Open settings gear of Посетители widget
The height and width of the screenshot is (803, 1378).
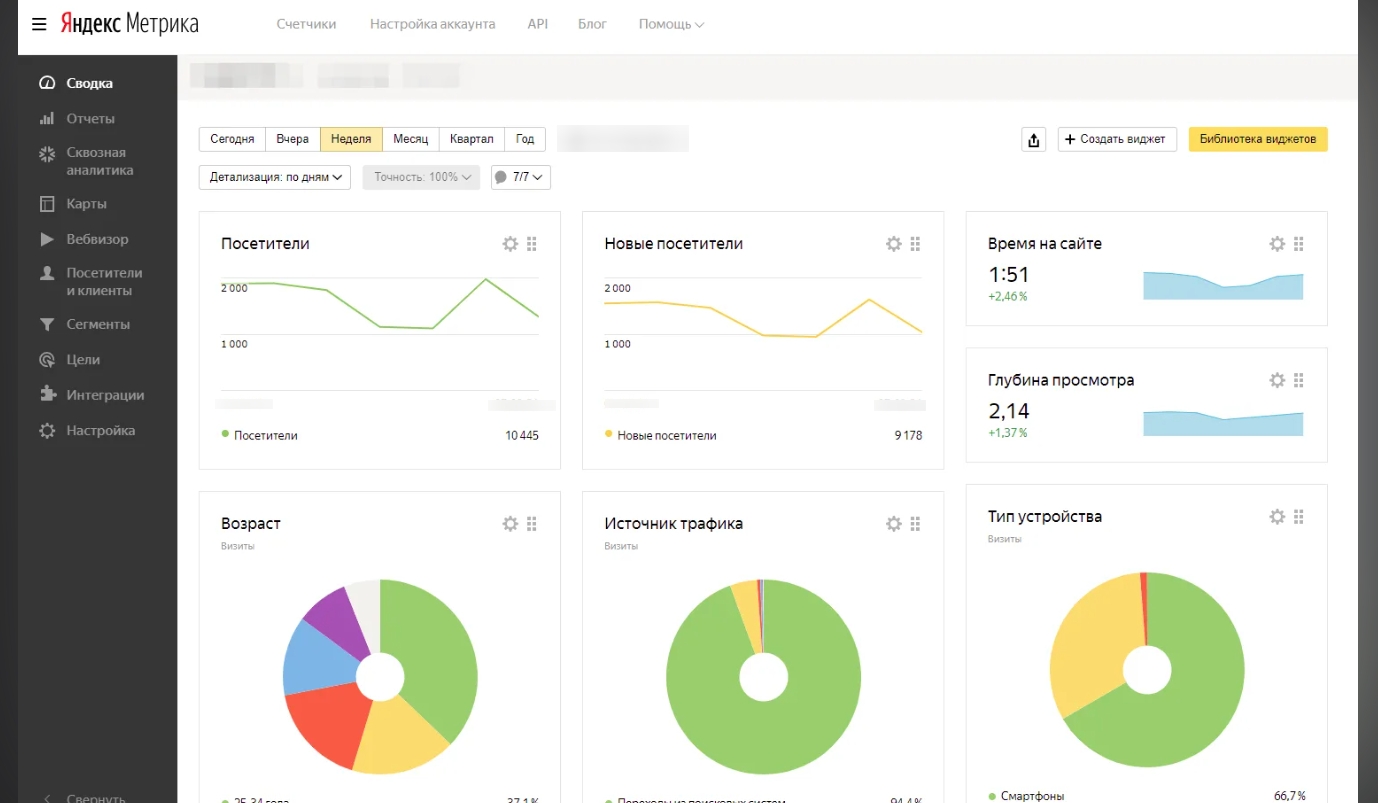pyautogui.click(x=510, y=244)
